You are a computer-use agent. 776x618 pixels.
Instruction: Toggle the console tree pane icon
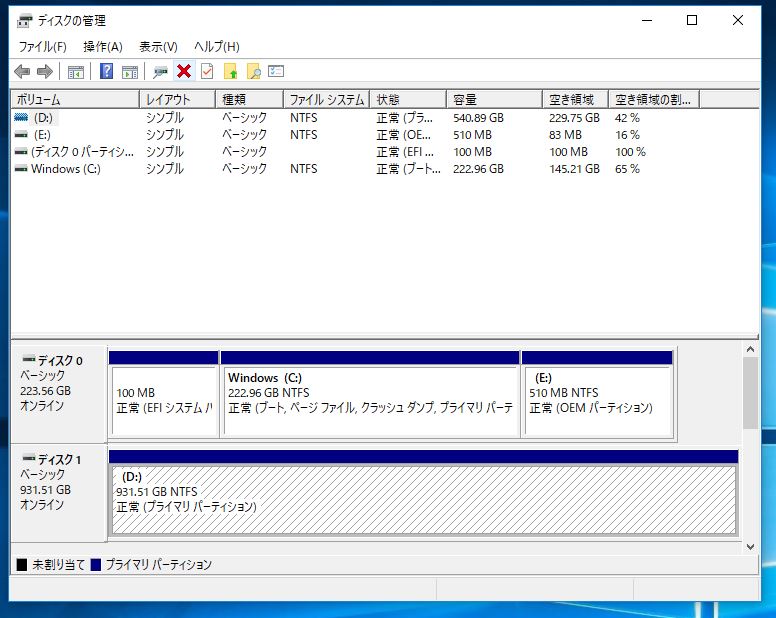tap(75, 71)
